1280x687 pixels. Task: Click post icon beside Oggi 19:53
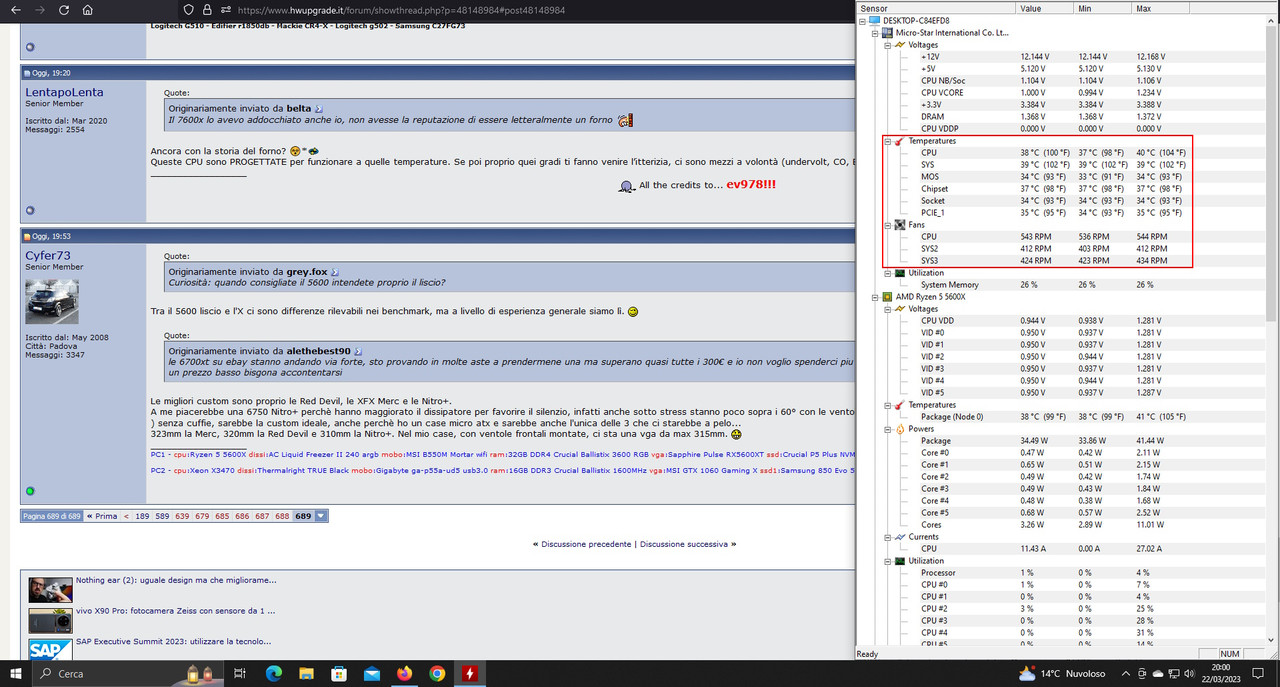[28, 236]
